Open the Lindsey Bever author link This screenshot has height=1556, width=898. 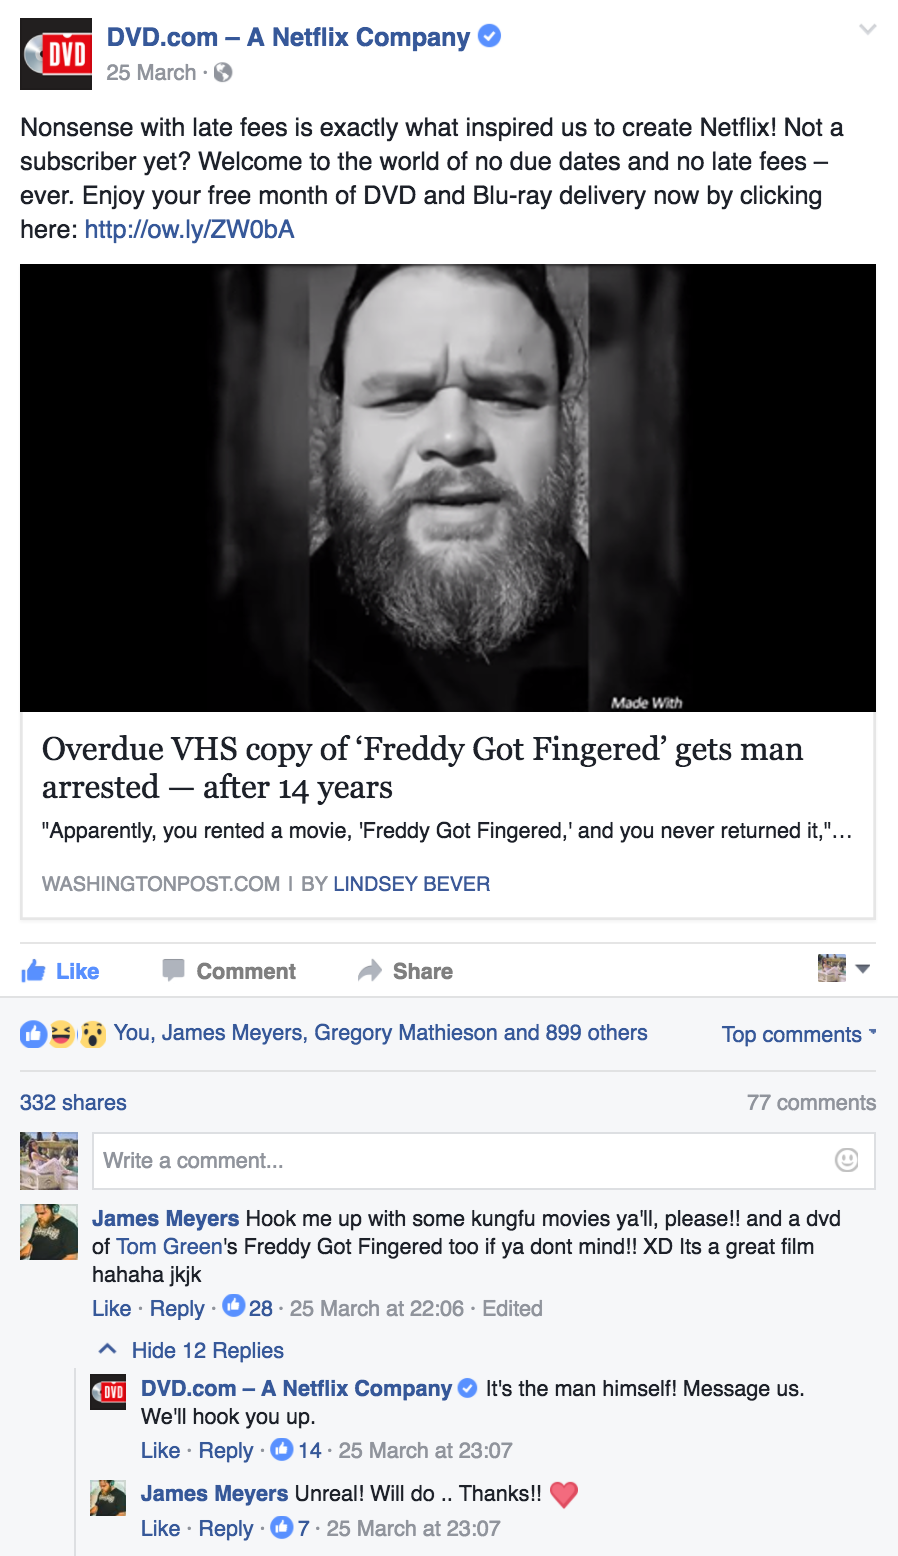[411, 884]
